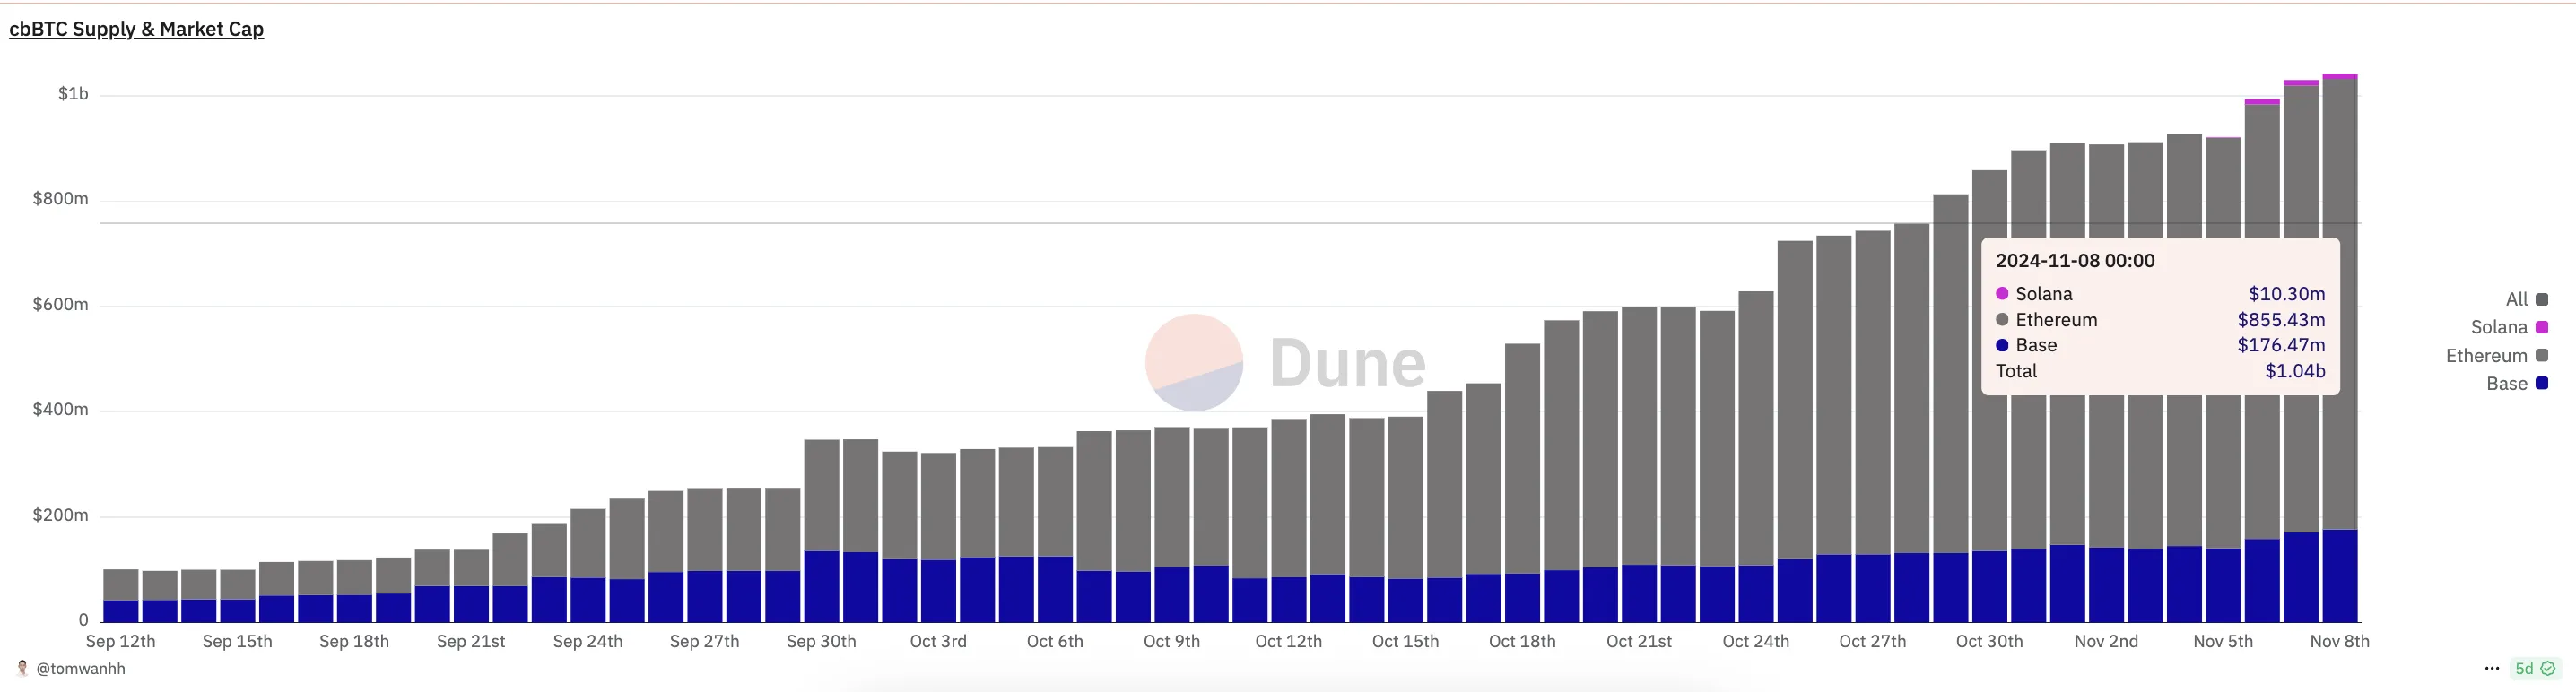Click the Oct 24th x-axis date label
Screen dimensions: 2576x692
(1756, 641)
